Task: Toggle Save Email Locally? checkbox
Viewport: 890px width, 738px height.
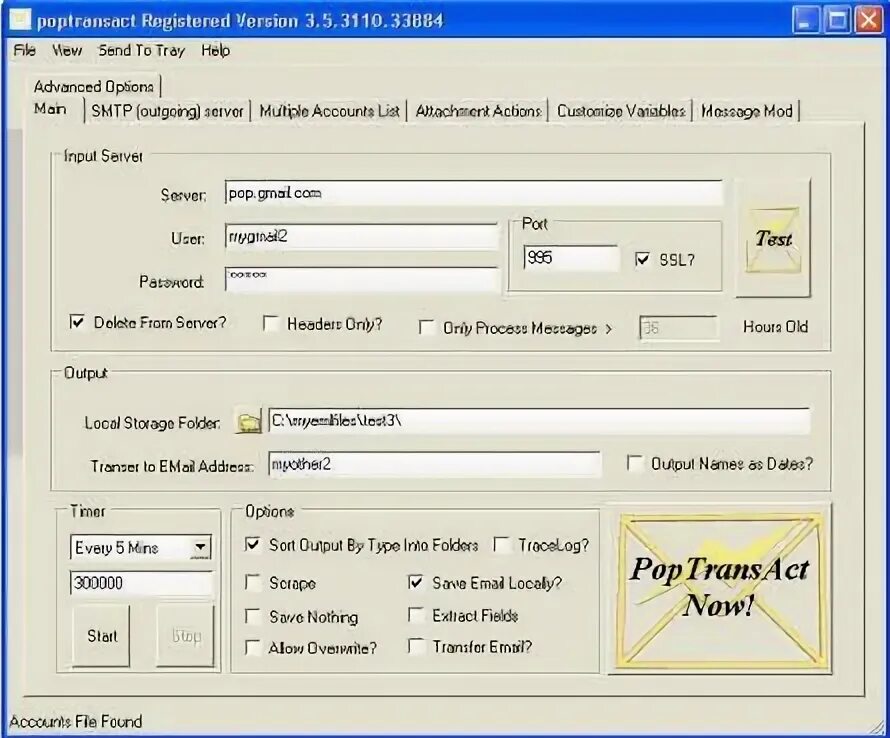Action: click(415, 582)
